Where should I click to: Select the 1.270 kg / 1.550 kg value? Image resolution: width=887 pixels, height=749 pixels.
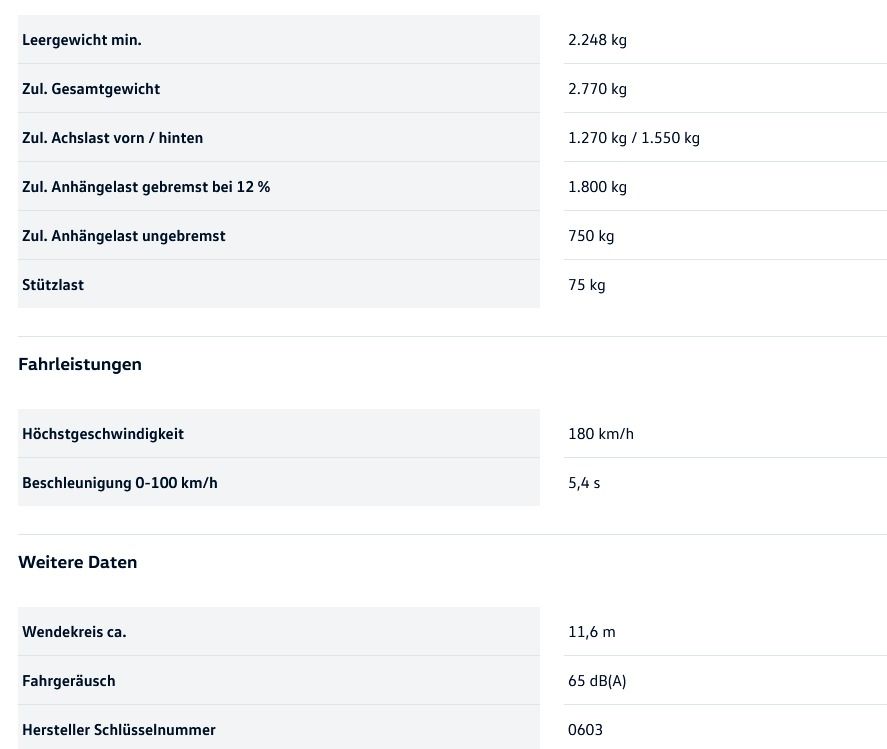(633, 138)
